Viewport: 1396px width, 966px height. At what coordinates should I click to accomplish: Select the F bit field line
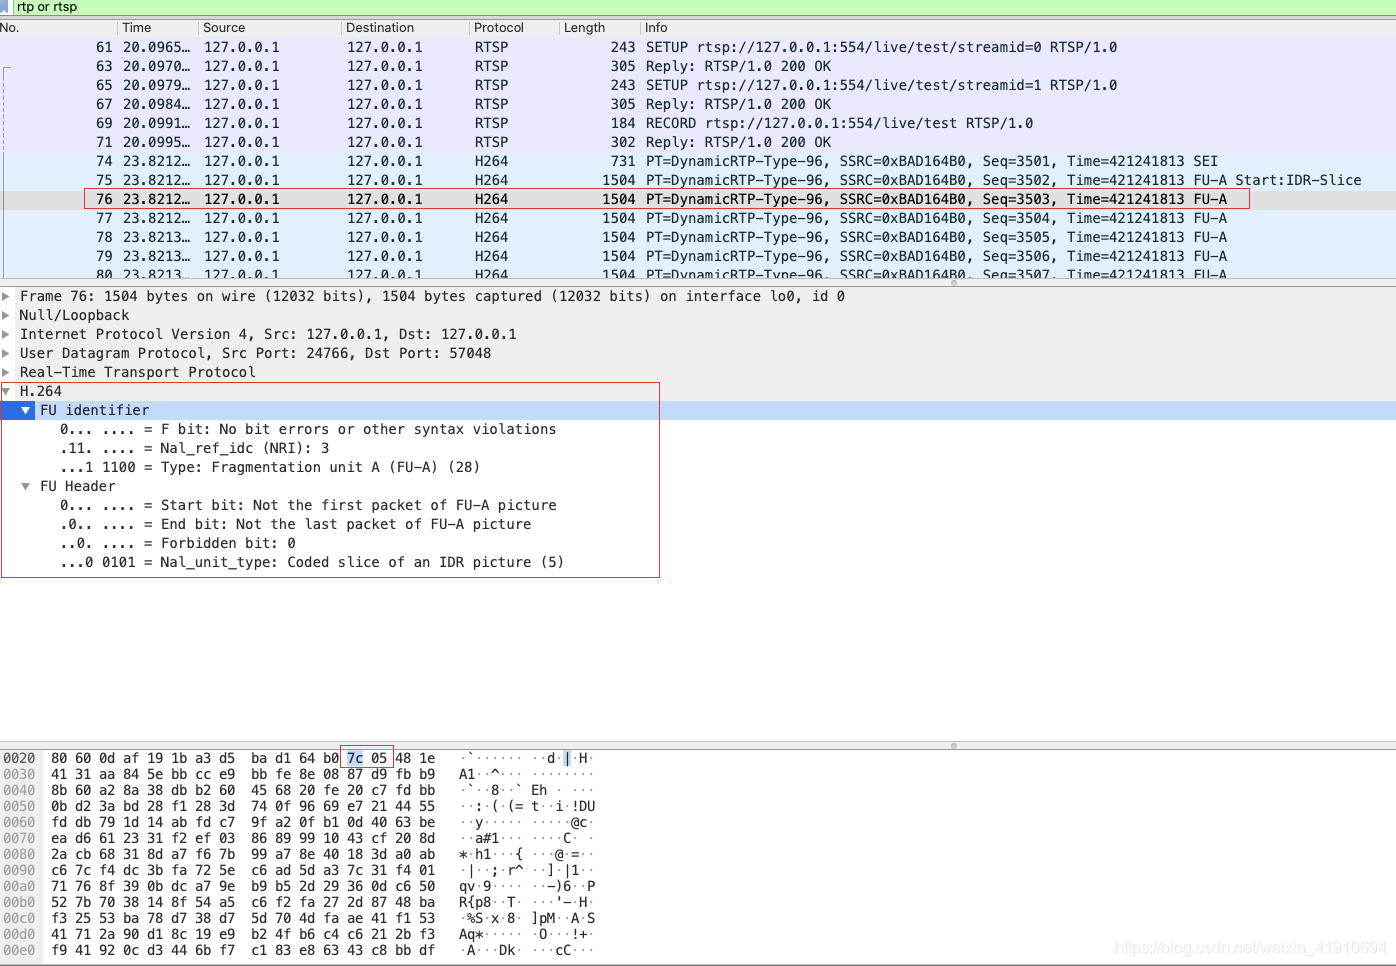[308, 429]
